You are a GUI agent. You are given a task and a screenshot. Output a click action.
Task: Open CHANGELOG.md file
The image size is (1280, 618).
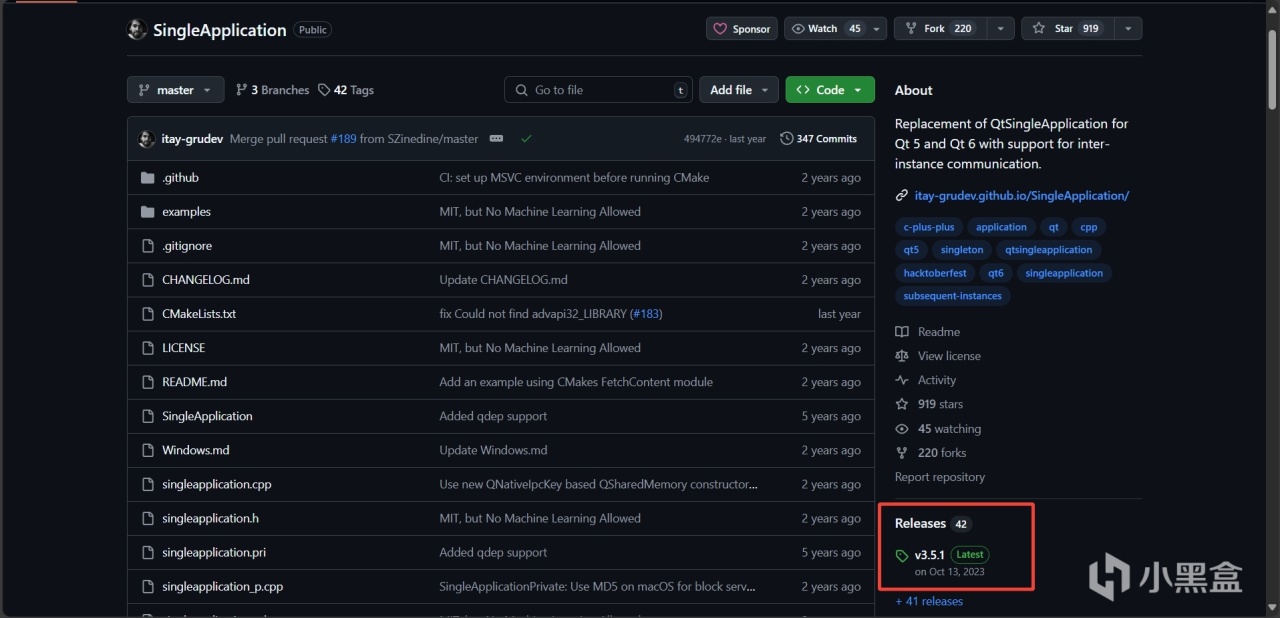click(206, 280)
